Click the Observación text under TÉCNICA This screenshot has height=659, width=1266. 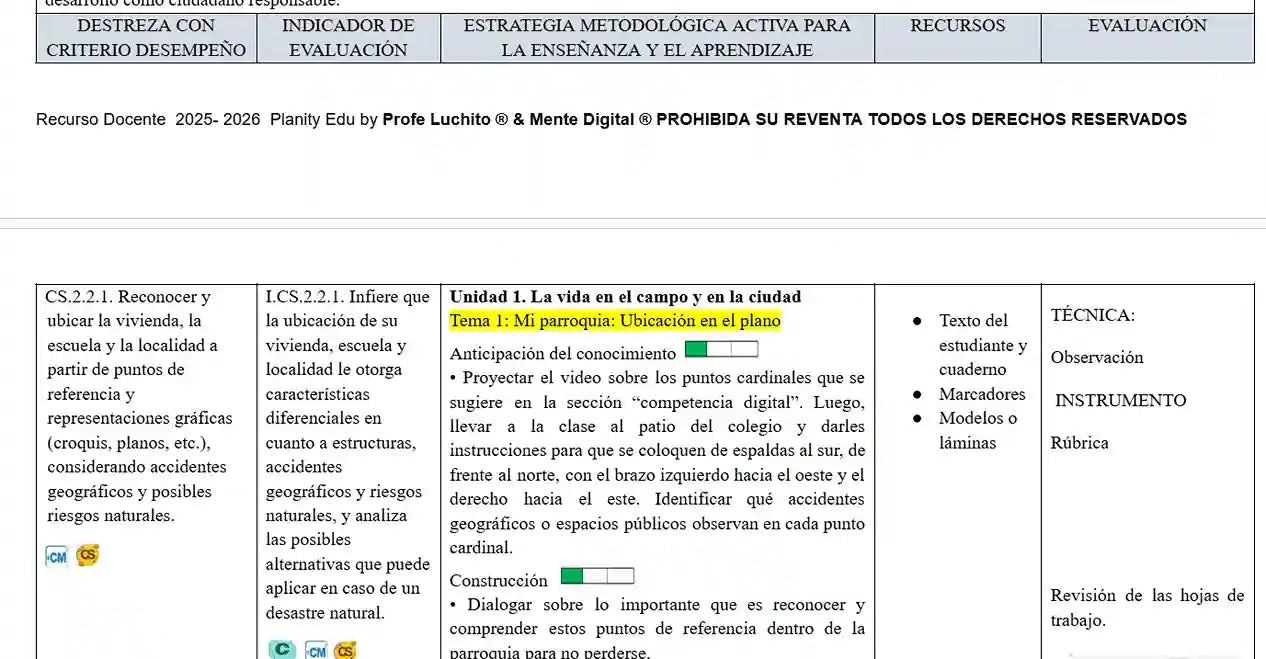tap(1097, 358)
